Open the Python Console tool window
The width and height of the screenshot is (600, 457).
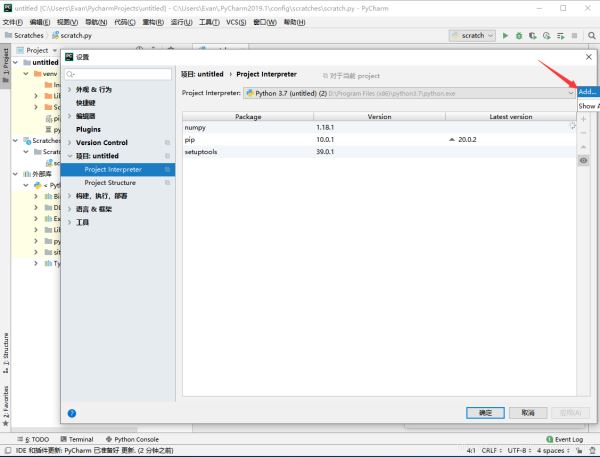[132, 439]
